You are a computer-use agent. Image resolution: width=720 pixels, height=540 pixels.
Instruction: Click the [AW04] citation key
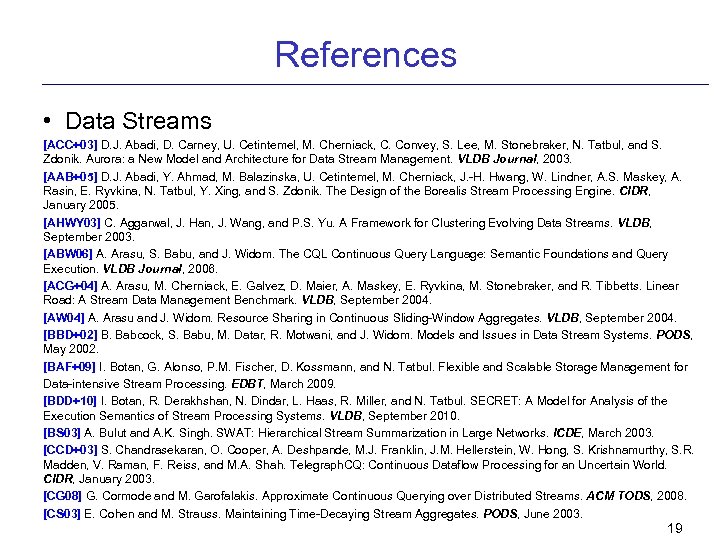64,318
